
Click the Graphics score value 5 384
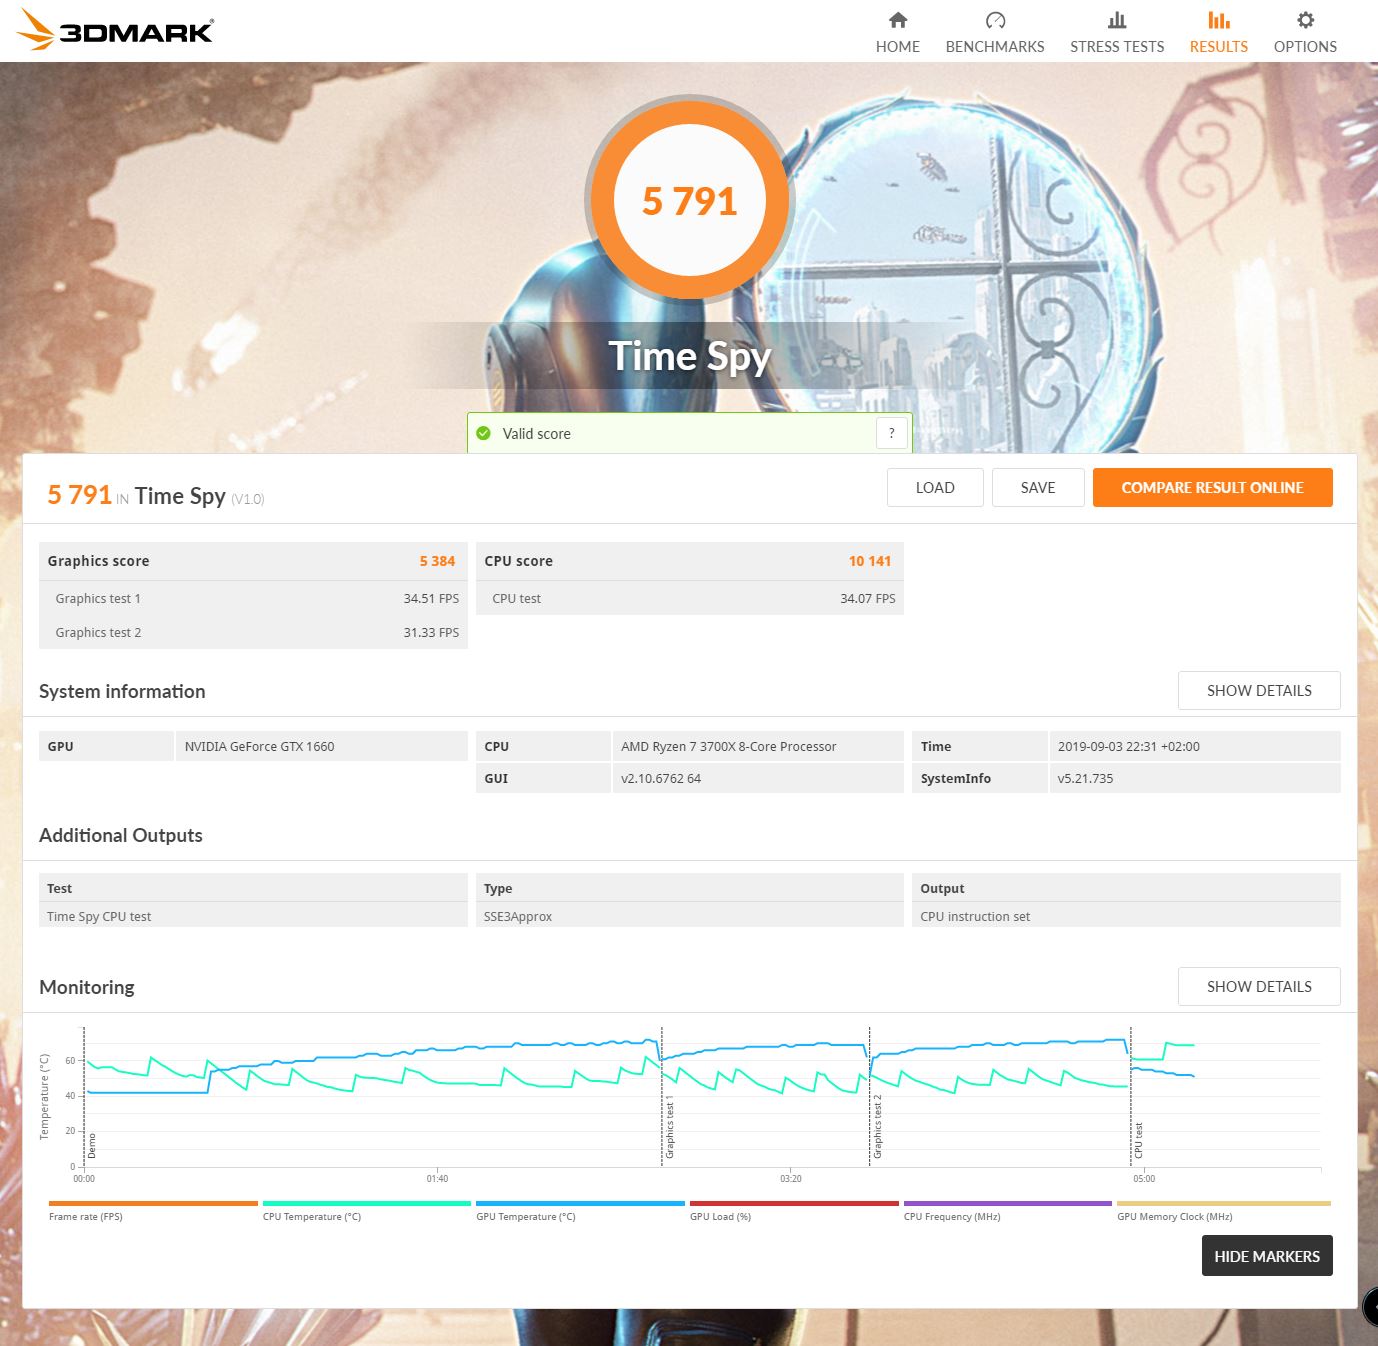(x=437, y=561)
